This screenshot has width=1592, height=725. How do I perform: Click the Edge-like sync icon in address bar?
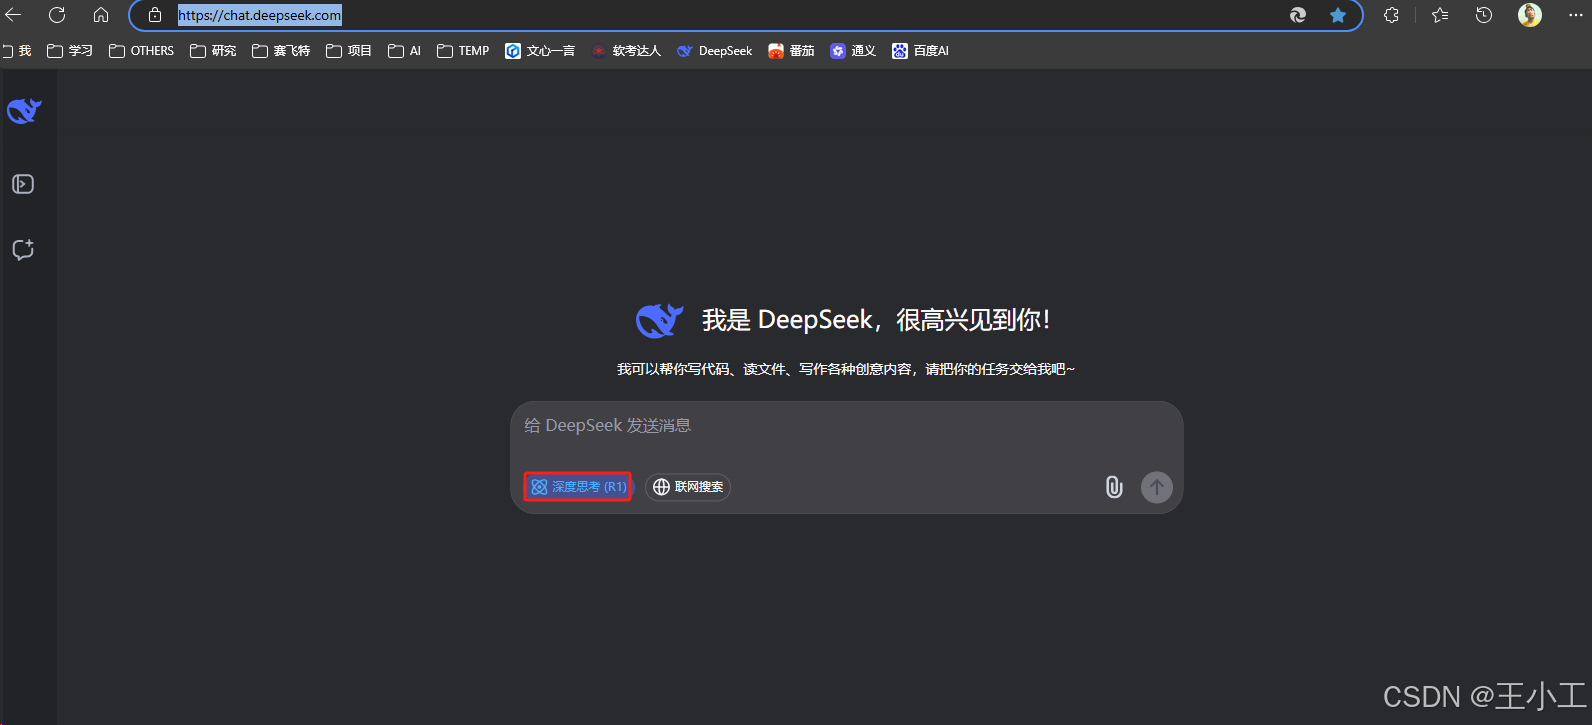(x=1298, y=15)
